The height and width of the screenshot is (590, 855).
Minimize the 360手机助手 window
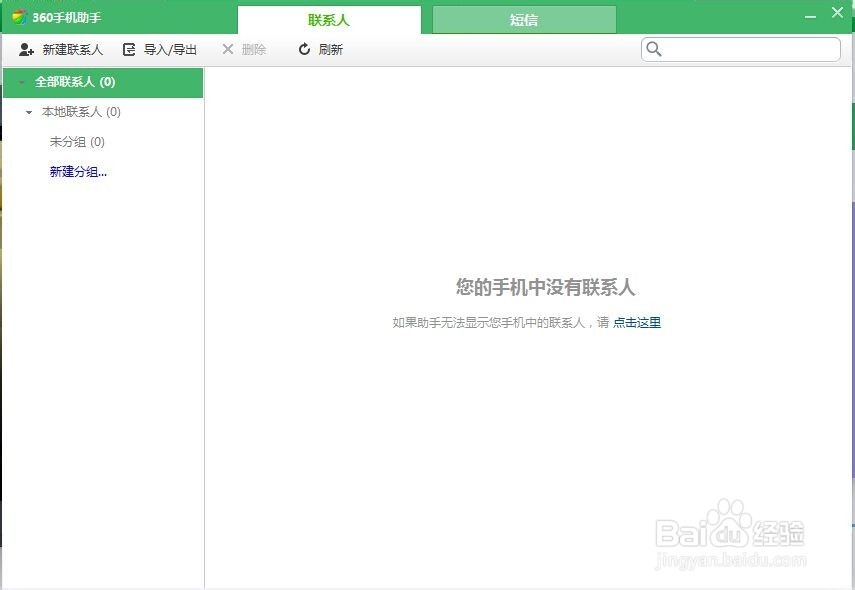811,13
